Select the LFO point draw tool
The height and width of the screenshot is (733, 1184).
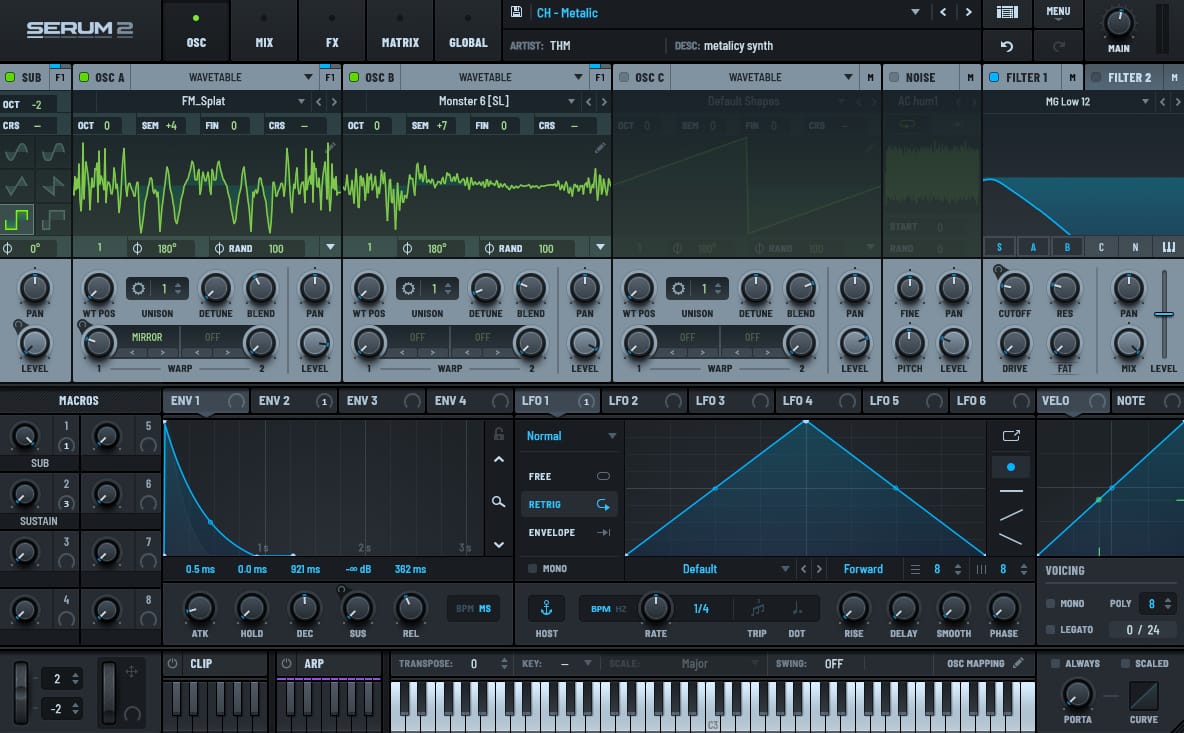coord(1010,467)
